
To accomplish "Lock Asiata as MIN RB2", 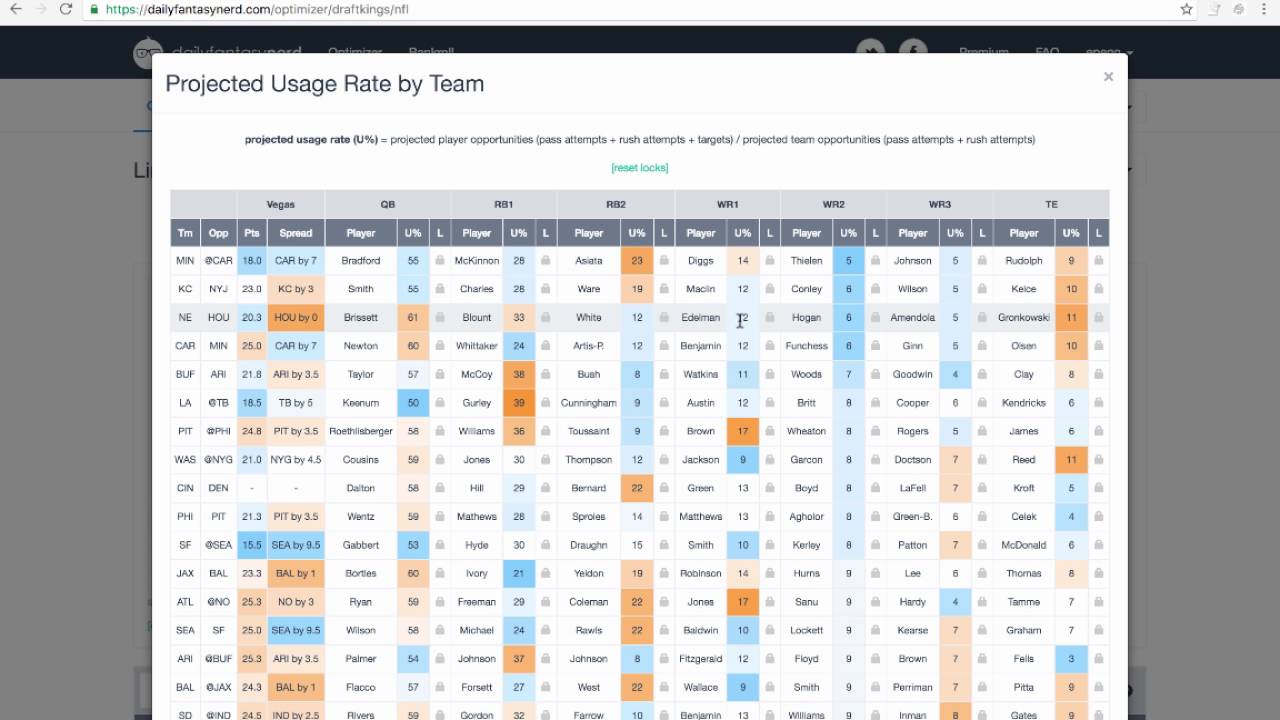I will pos(664,261).
